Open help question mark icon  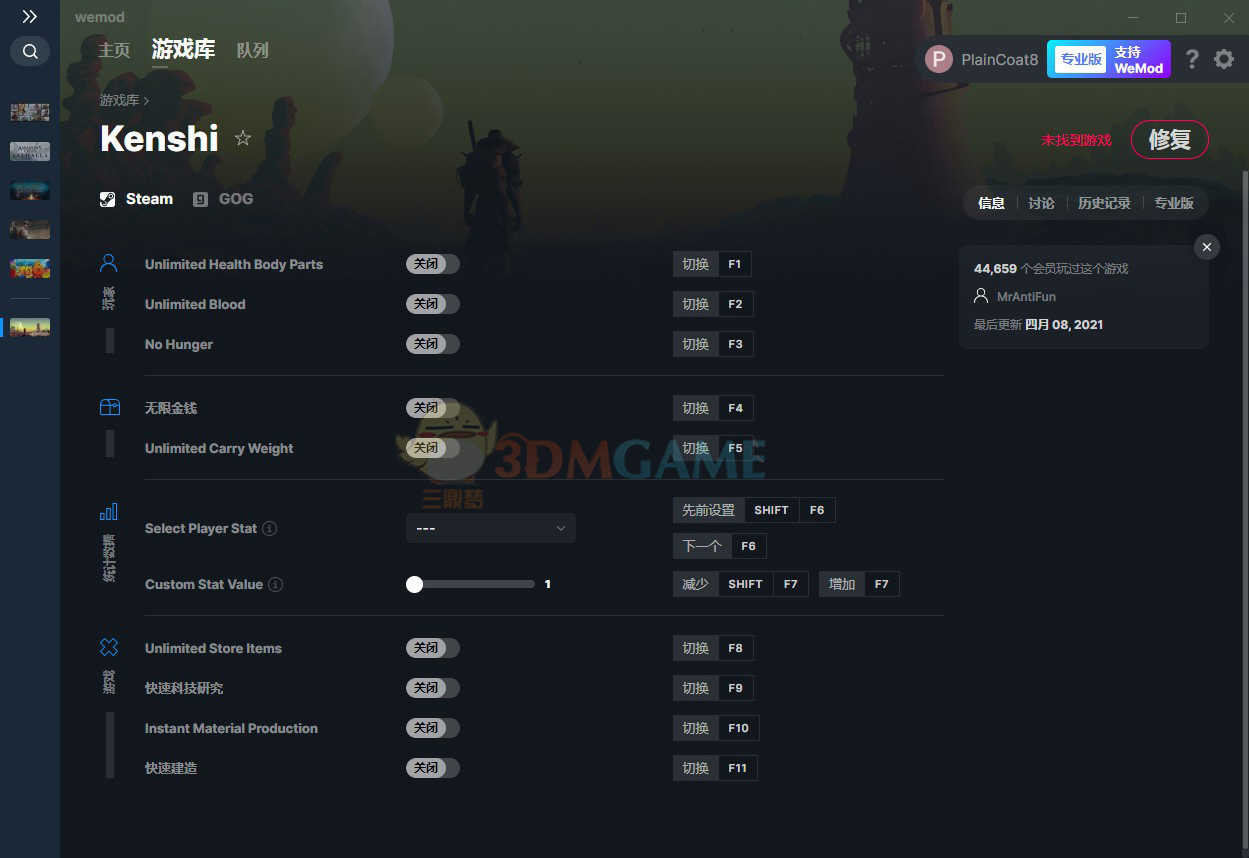coord(1191,59)
